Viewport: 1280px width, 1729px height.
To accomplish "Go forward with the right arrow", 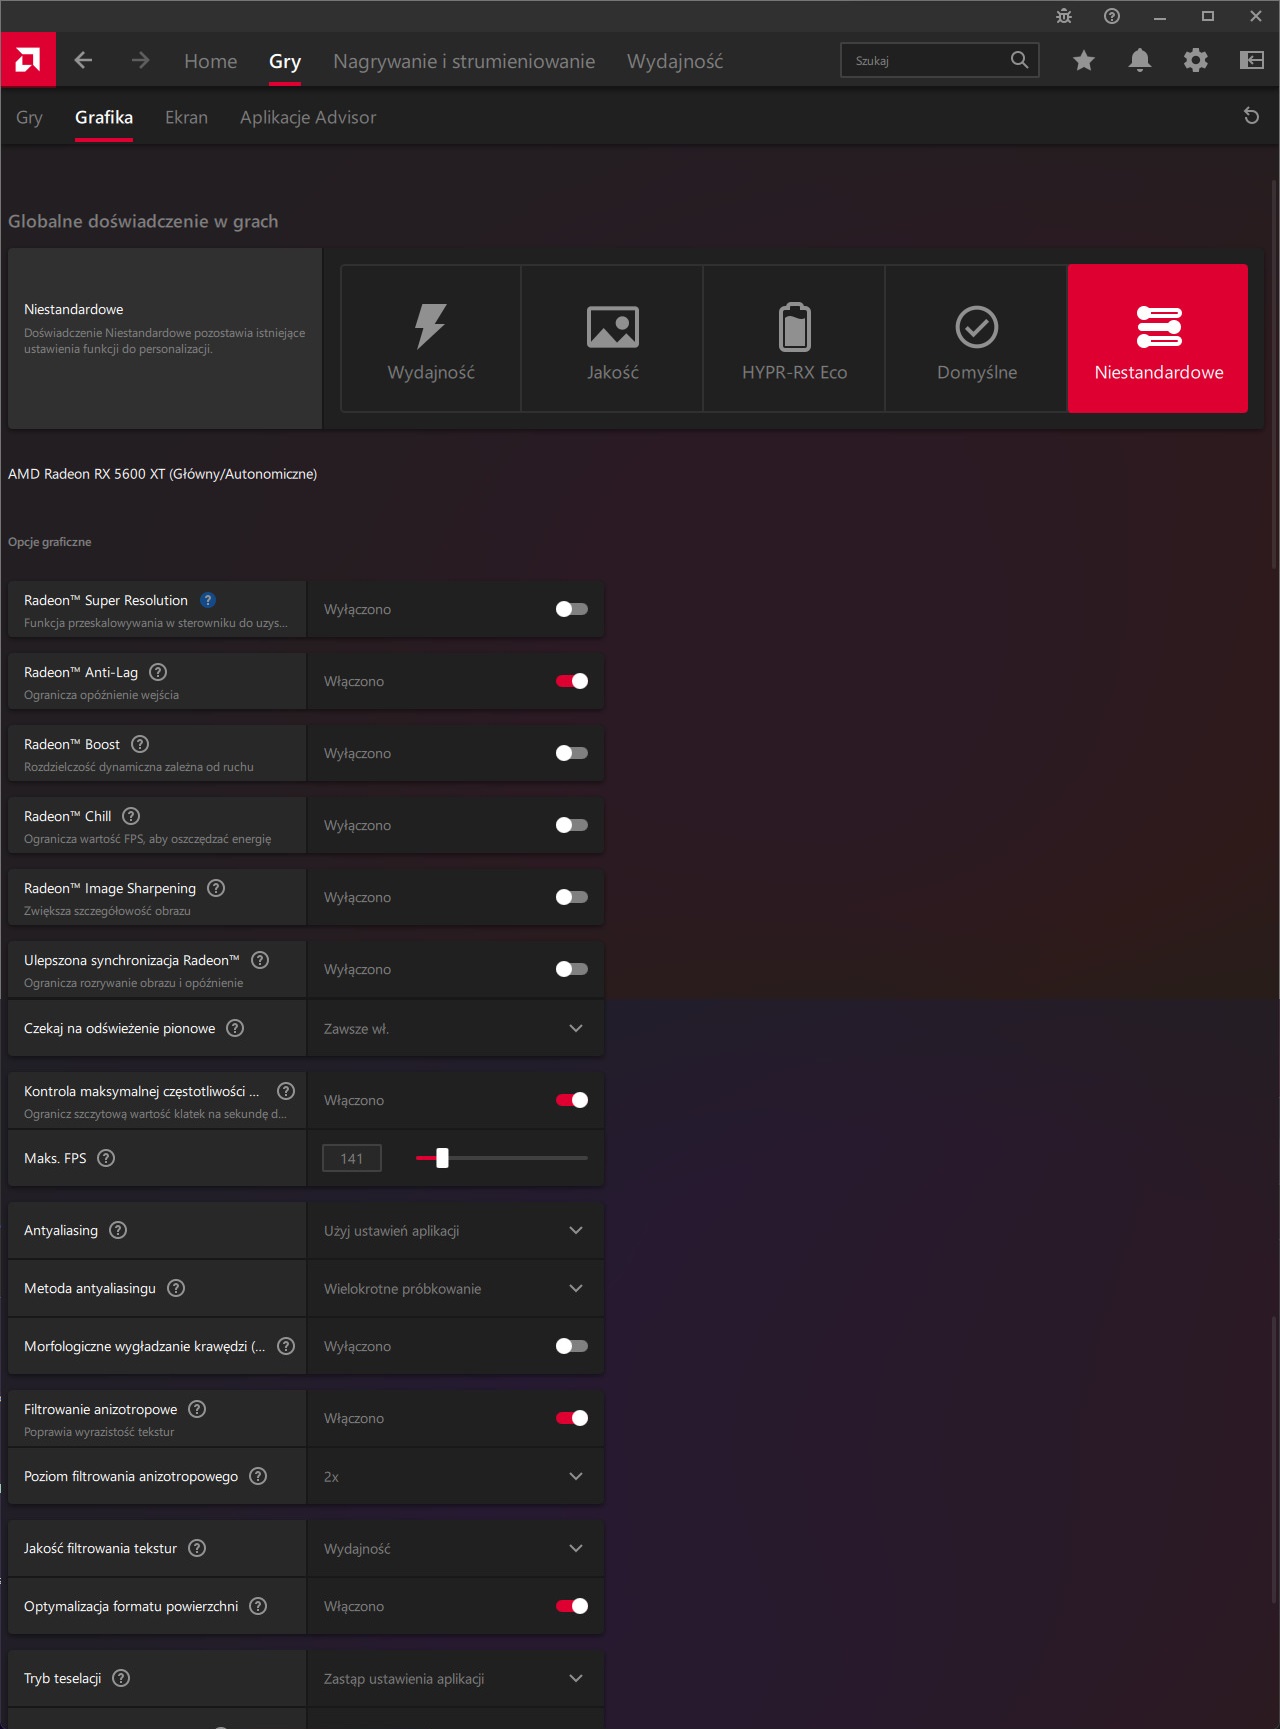I will 140,60.
